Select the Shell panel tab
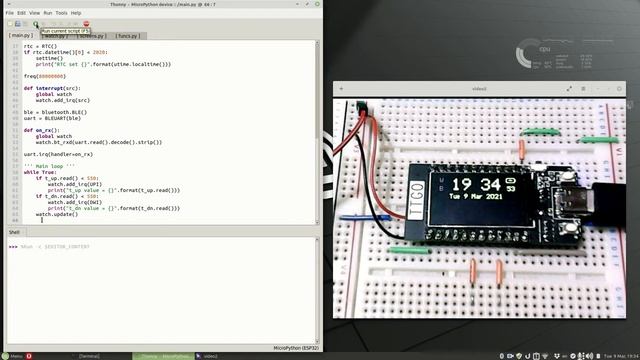 point(14,232)
